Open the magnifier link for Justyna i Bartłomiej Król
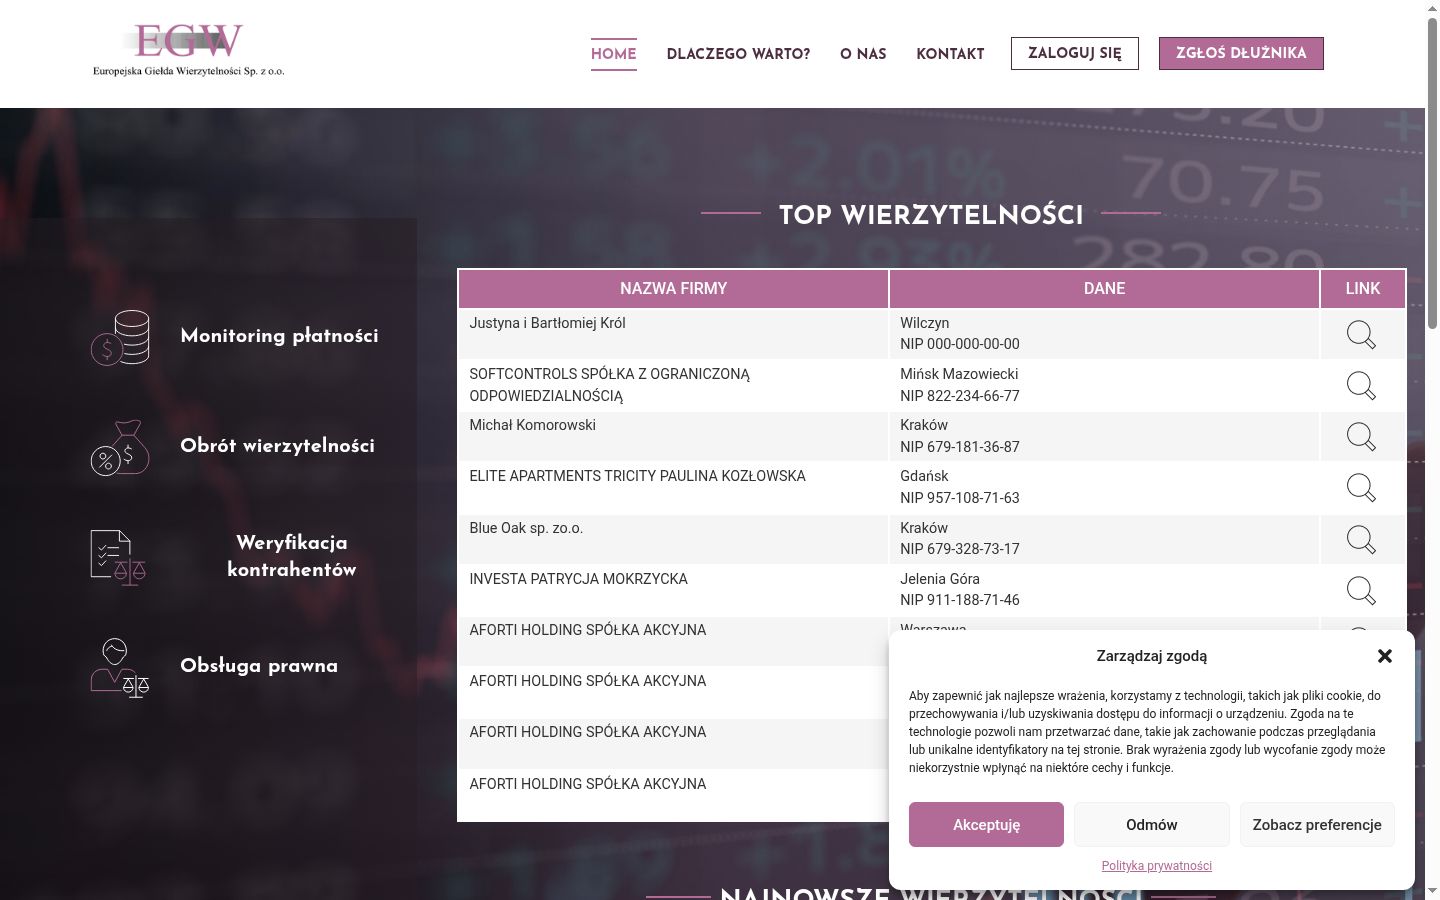 [x=1361, y=334]
